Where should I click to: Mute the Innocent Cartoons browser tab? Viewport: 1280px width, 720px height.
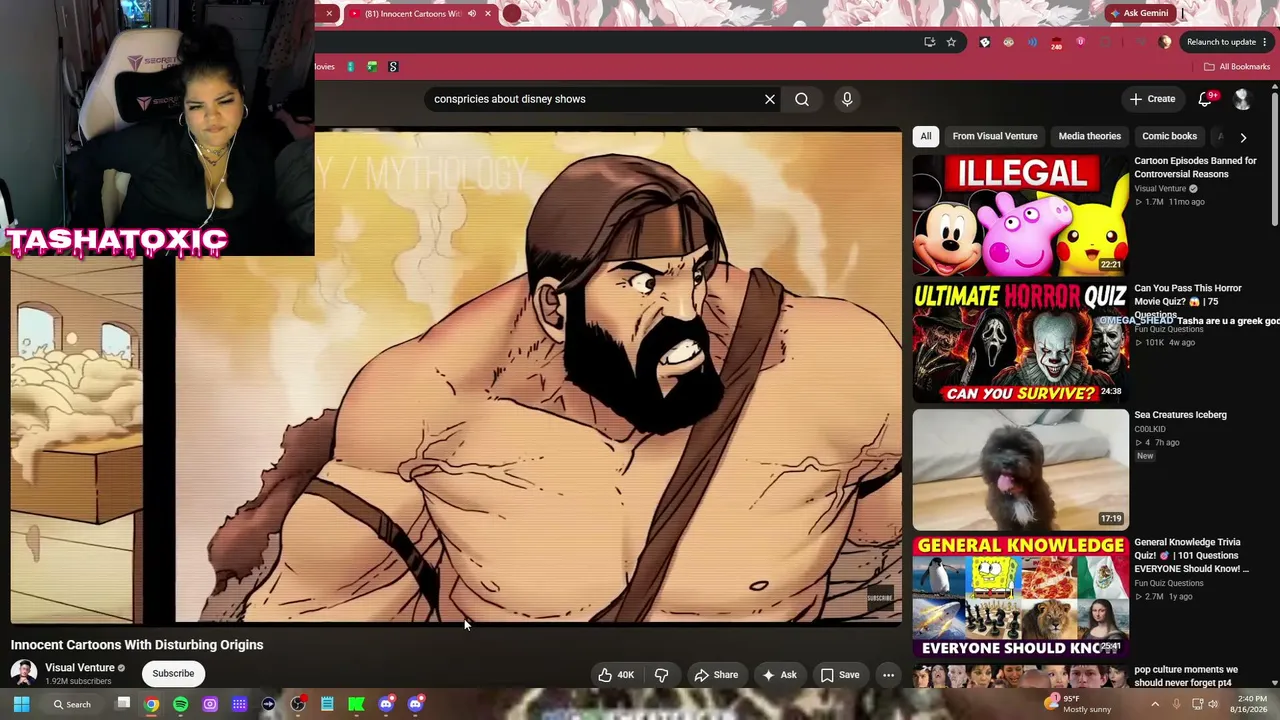(472, 14)
